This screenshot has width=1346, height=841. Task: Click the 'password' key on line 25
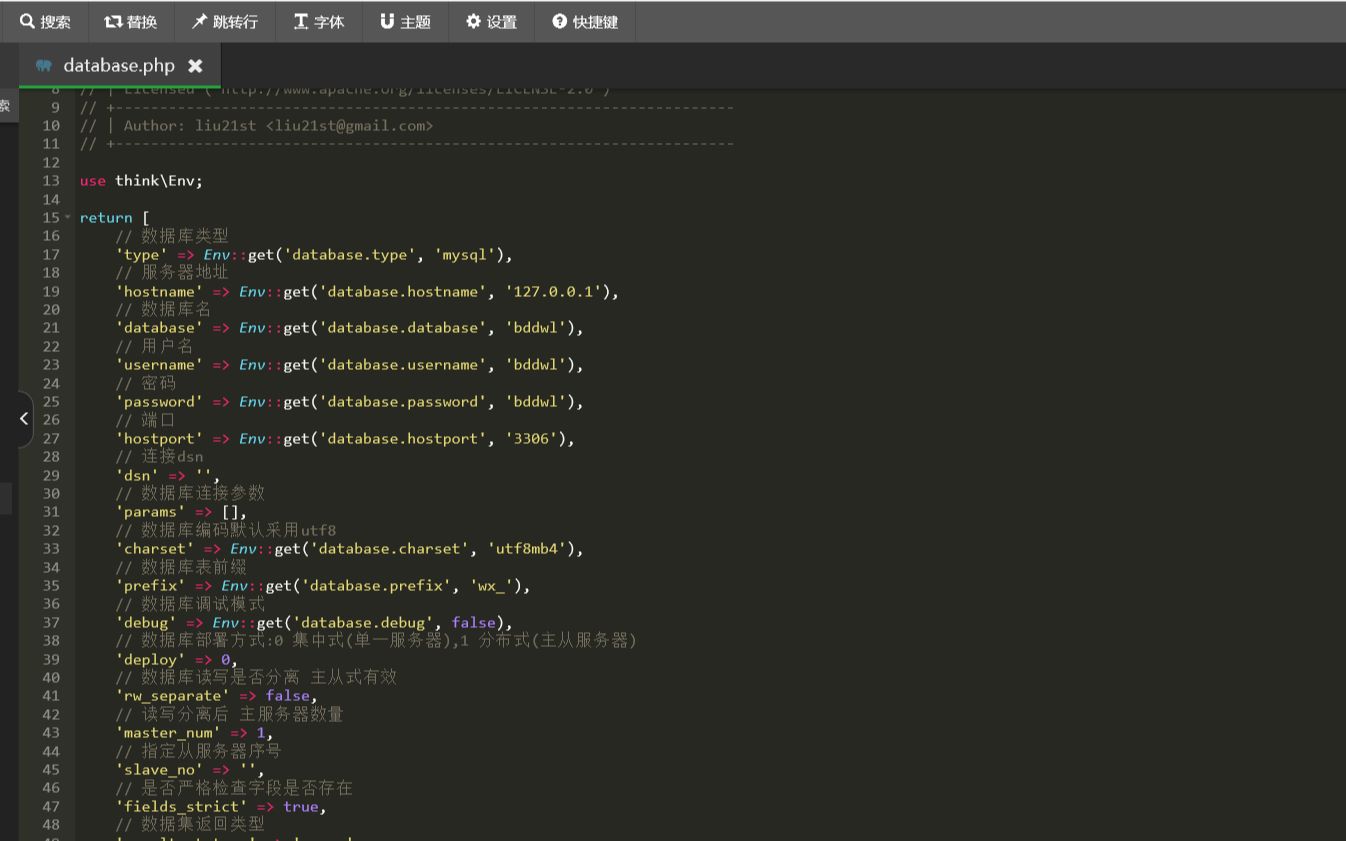(159, 402)
